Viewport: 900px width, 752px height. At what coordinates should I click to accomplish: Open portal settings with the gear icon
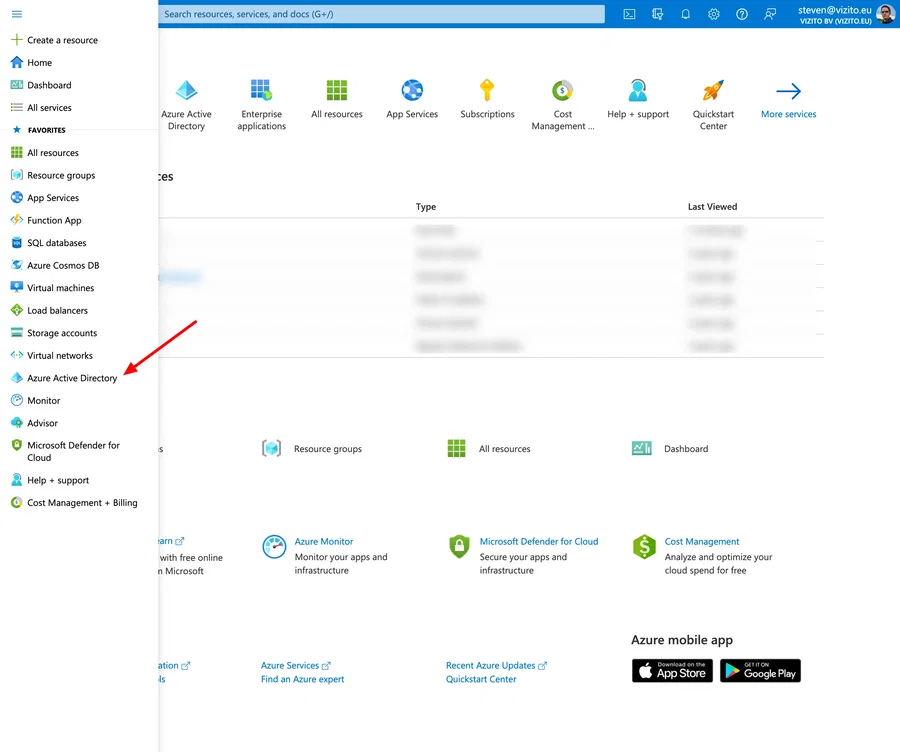click(713, 14)
